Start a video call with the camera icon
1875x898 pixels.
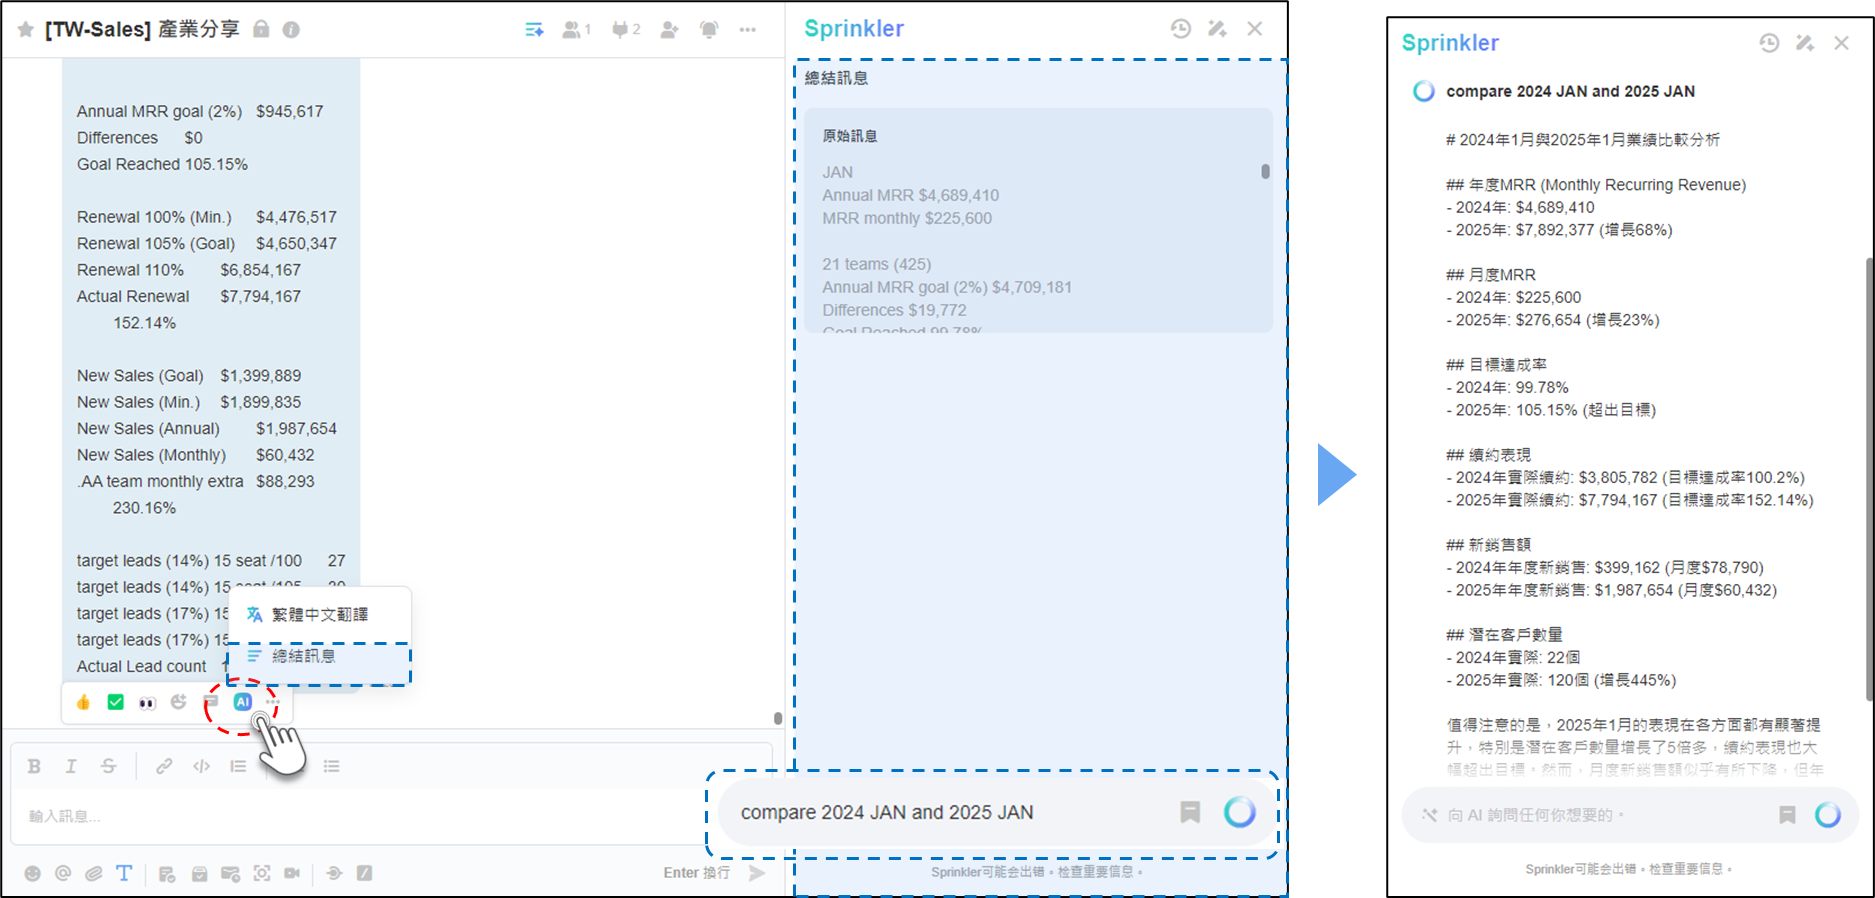click(x=292, y=873)
